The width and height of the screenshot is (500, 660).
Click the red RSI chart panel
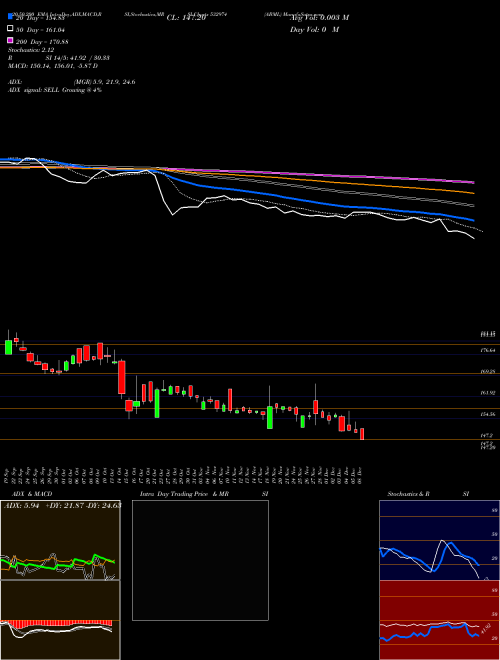439,620
